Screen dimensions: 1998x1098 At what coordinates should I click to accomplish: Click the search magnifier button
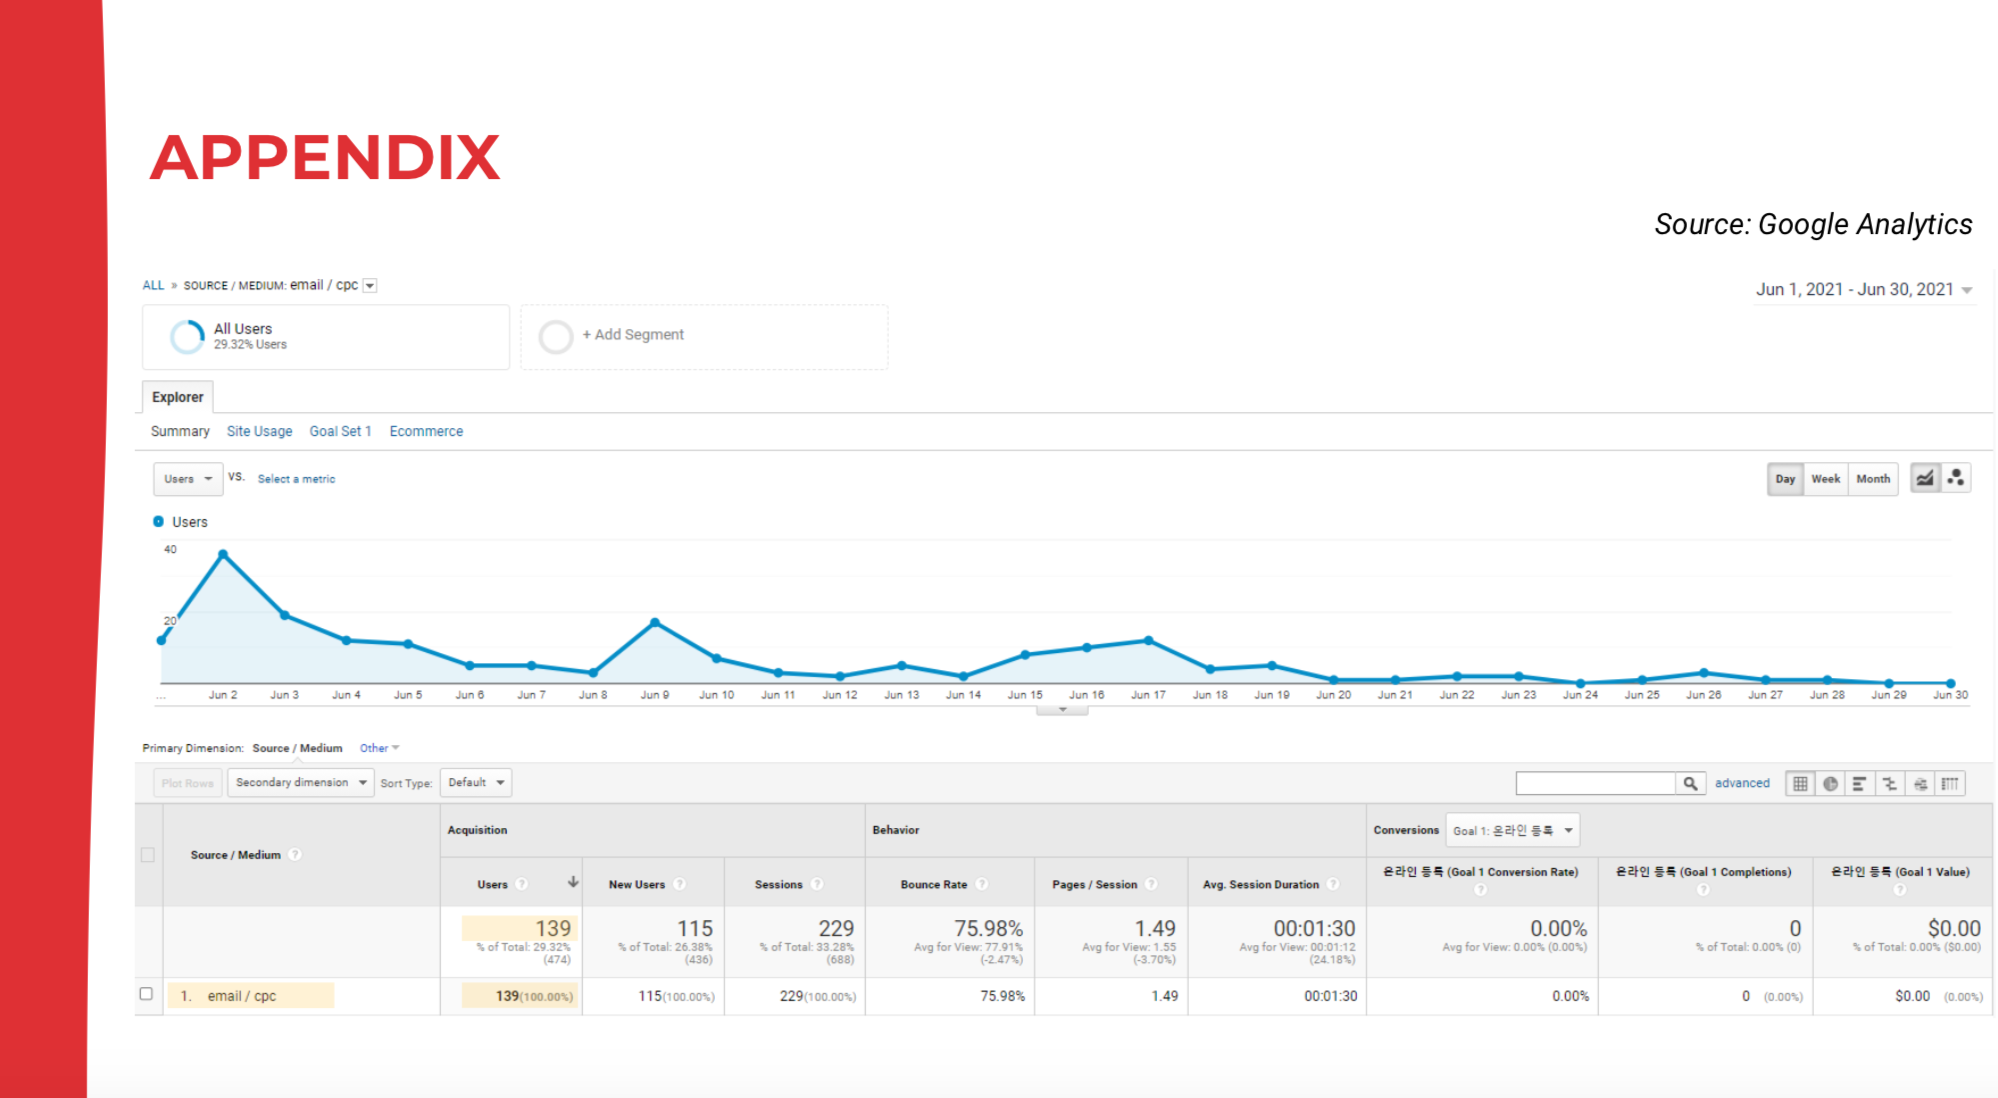[x=1690, y=784]
